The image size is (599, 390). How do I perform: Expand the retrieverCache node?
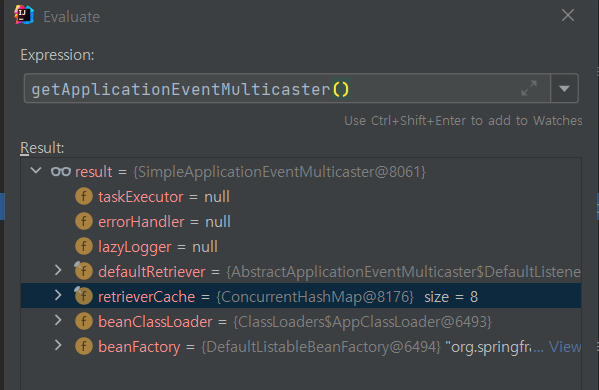point(58,295)
